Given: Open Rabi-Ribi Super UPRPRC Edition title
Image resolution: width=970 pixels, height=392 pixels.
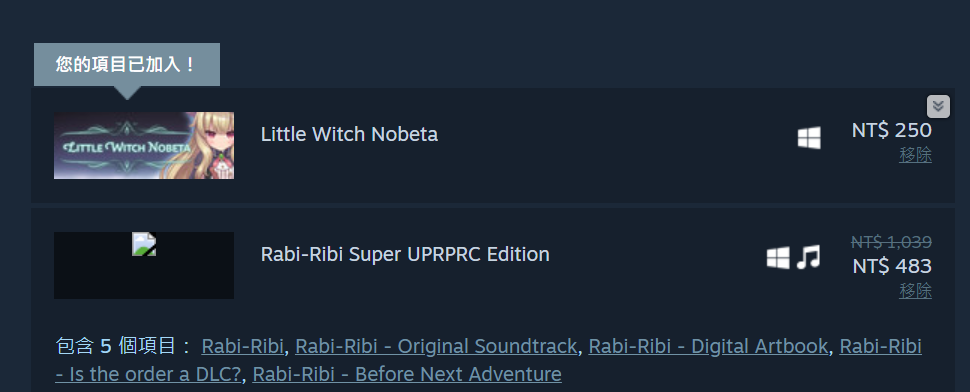Looking at the screenshot, I should (x=405, y=254).
